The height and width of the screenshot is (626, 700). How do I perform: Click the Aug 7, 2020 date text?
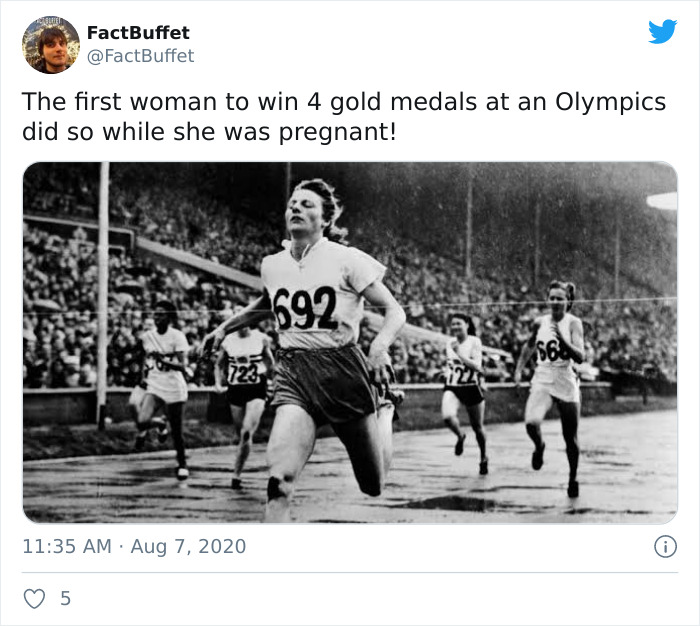click(x=188, y=547)
